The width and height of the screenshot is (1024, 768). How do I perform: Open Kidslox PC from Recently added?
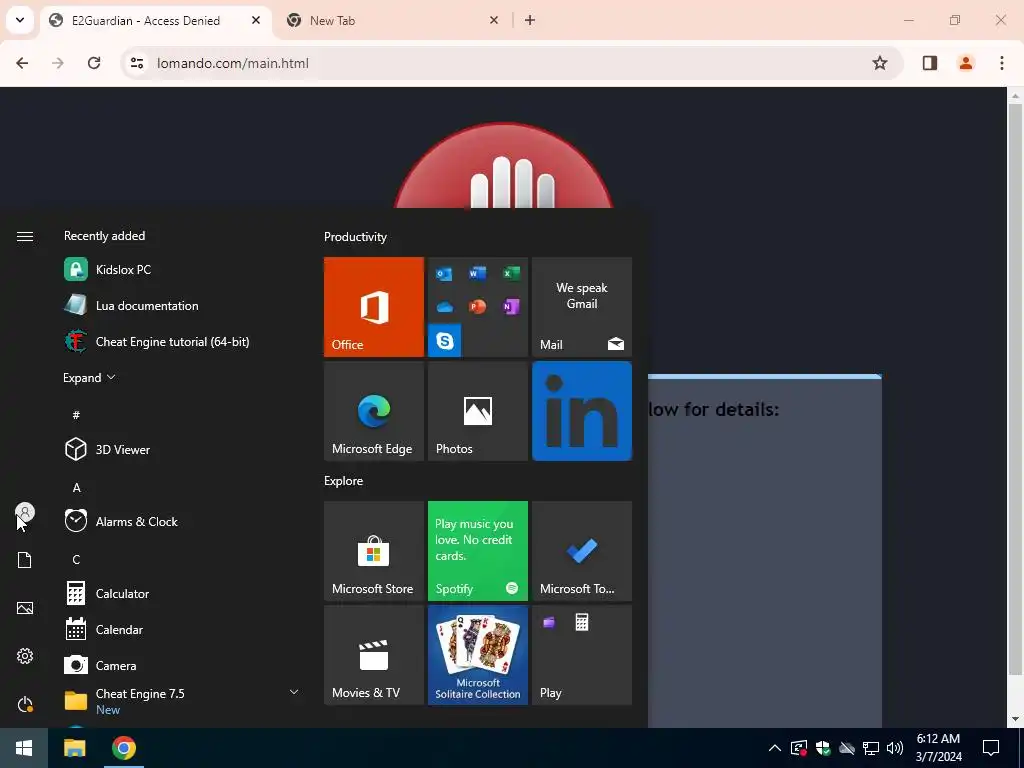(179, 270)
